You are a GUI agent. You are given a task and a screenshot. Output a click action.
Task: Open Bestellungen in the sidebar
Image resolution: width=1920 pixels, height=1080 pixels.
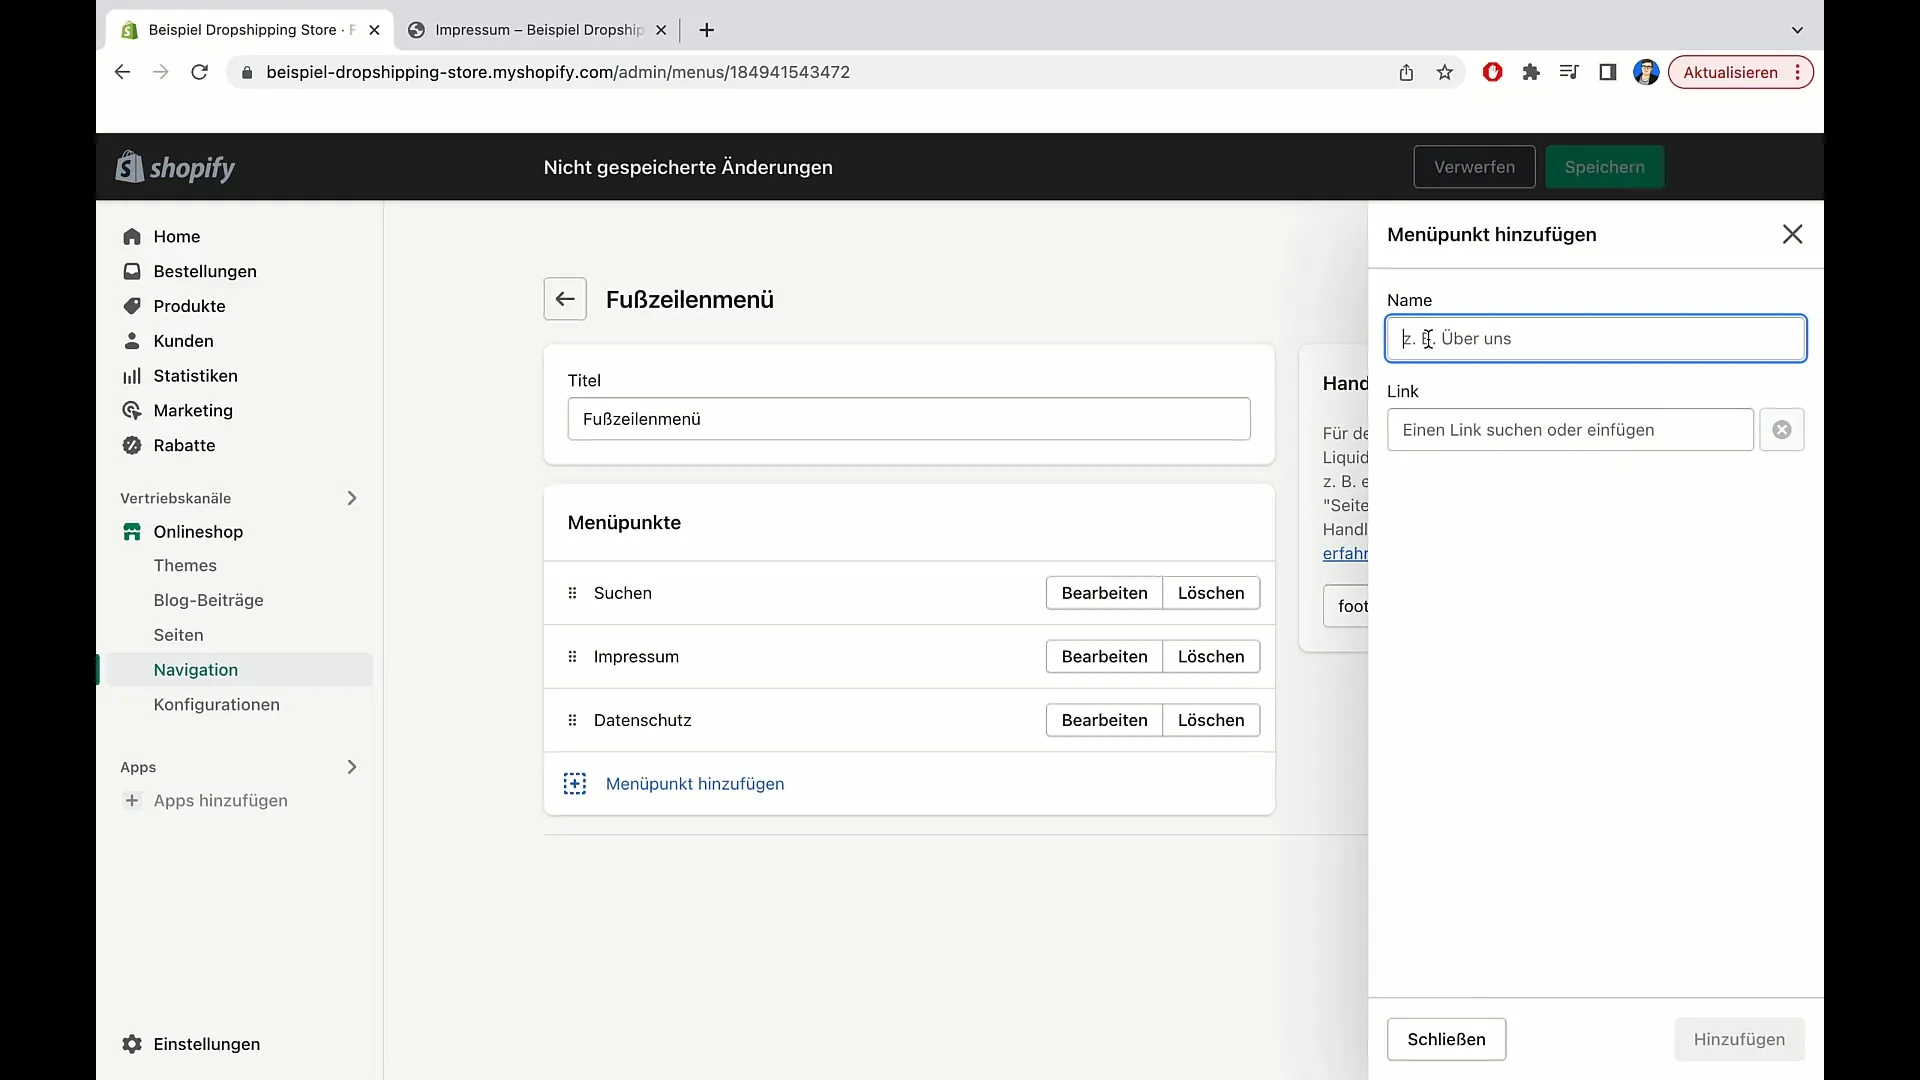pos(204,270)
